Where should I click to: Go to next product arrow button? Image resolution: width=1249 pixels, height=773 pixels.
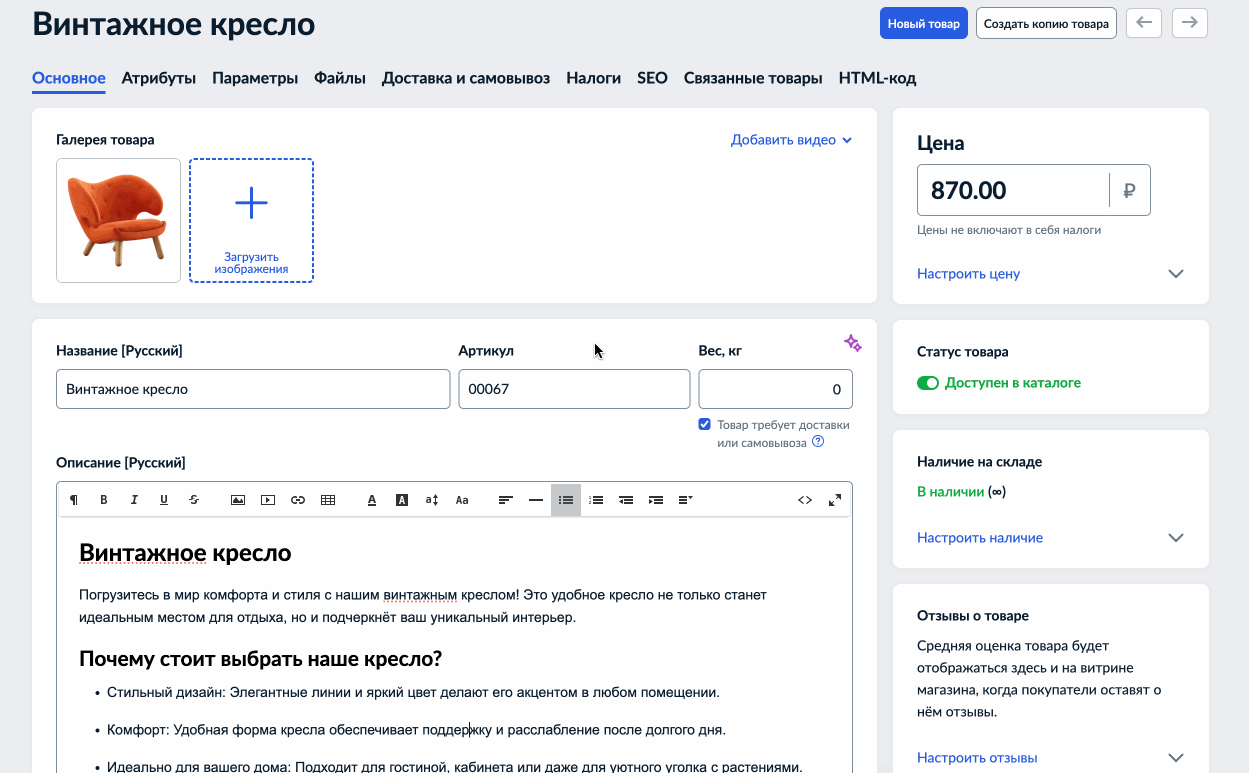click(1190, 23)
